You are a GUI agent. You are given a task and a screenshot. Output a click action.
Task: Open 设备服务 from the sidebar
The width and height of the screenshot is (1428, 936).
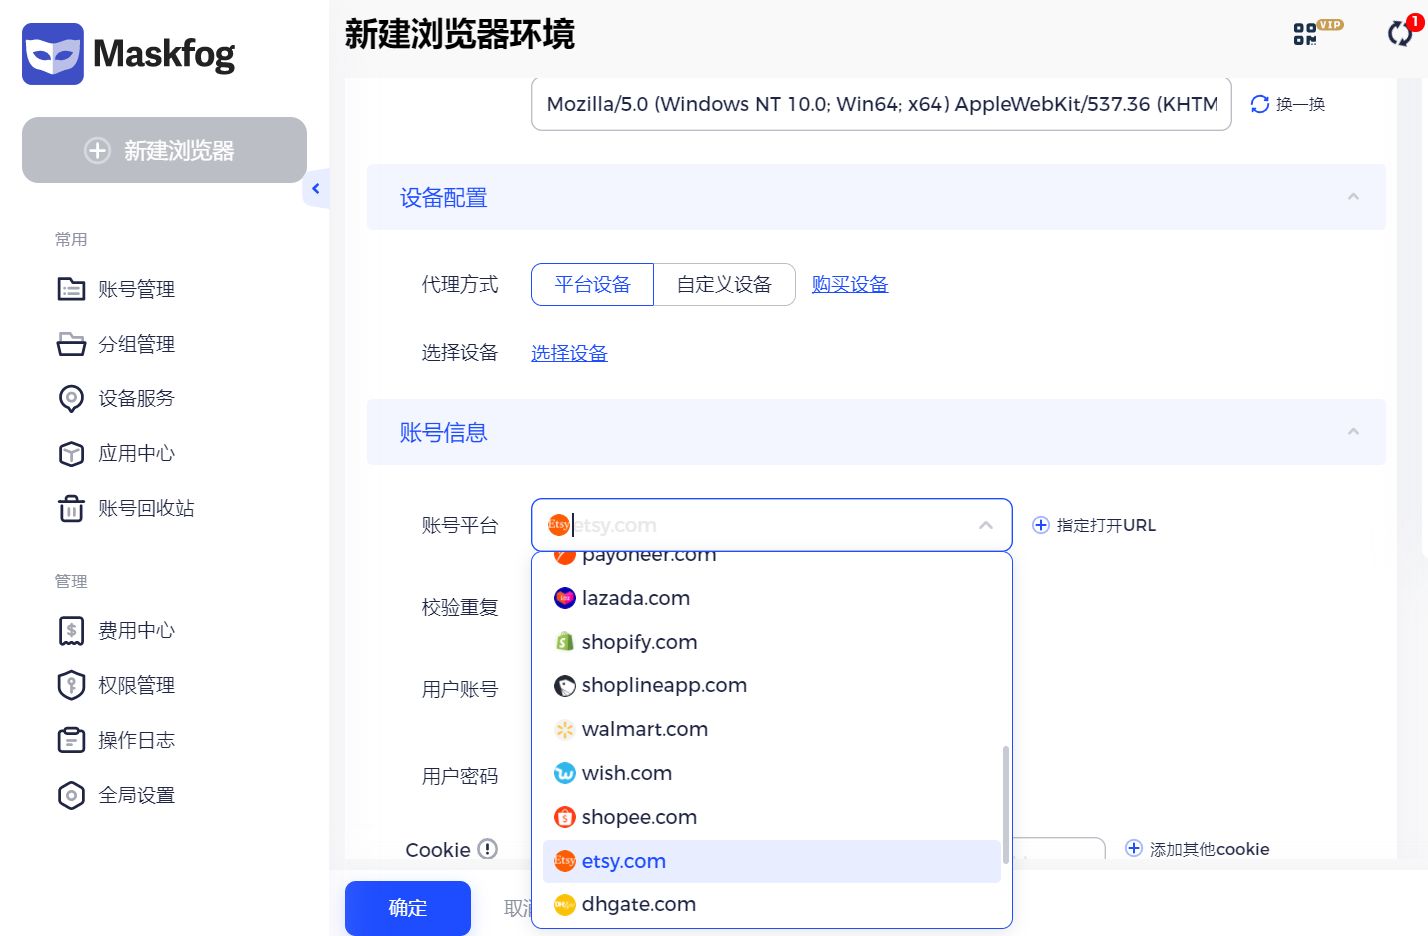click(x=136, y=398)
